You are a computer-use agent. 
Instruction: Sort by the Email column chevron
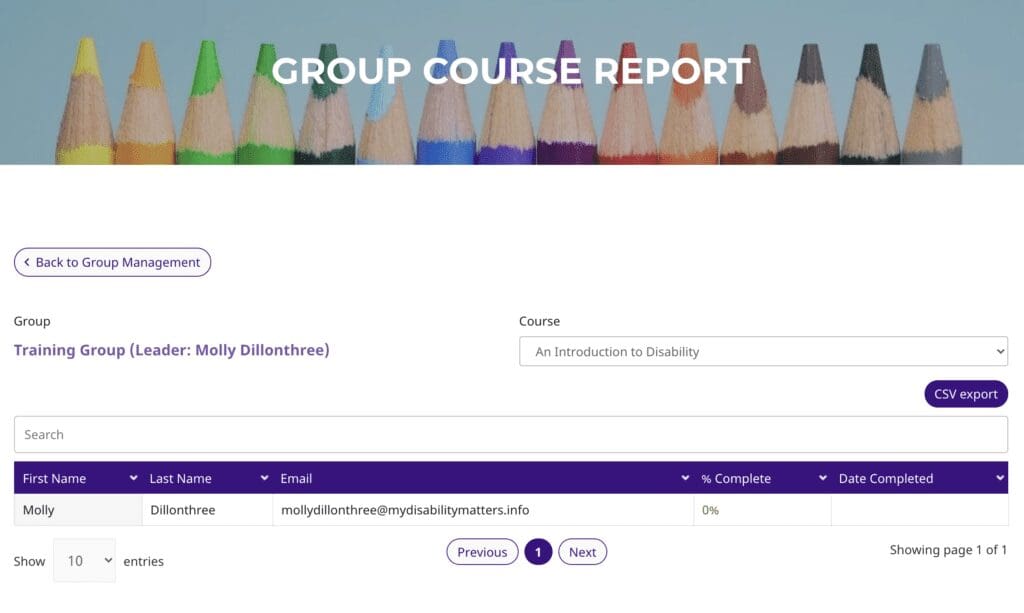pyautogui.click(x=684, y=478)
